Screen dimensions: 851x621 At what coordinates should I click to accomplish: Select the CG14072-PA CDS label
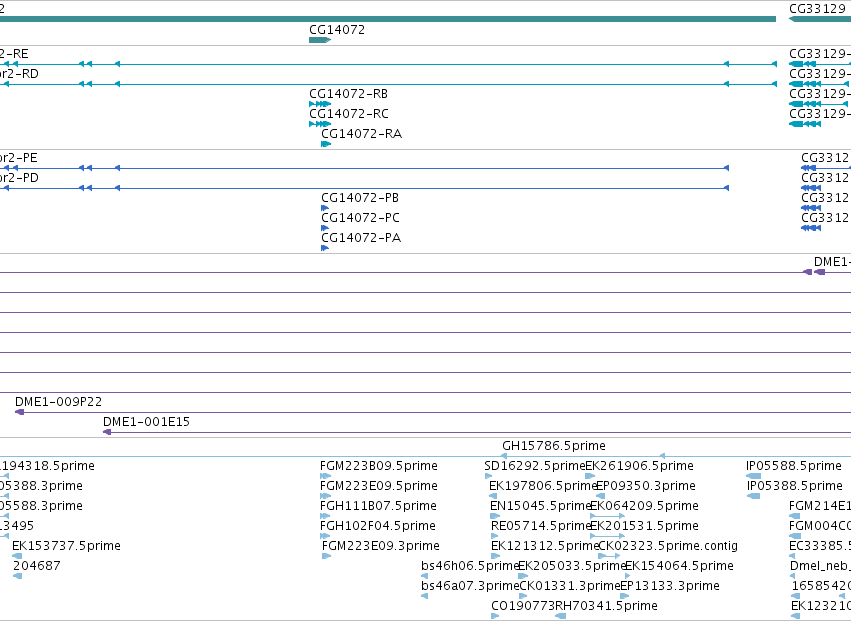click(361, 238)
